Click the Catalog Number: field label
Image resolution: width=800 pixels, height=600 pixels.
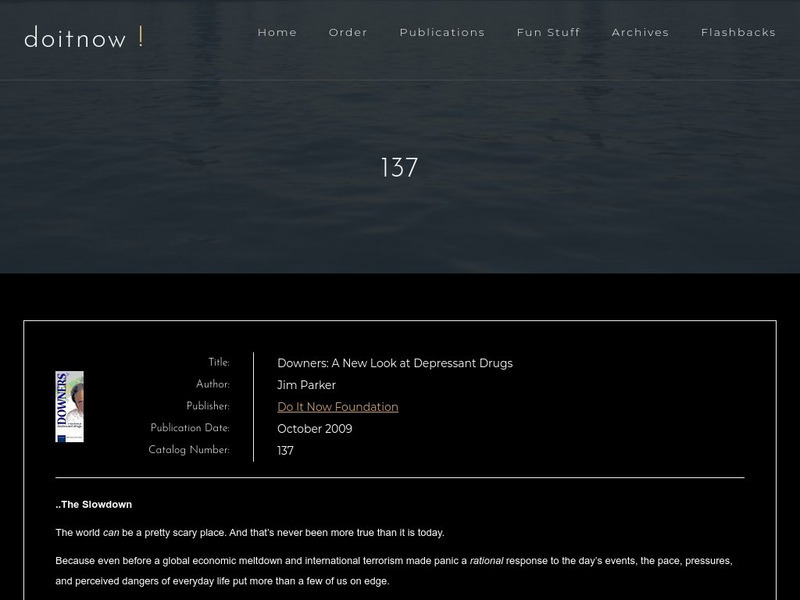point(188,450)
